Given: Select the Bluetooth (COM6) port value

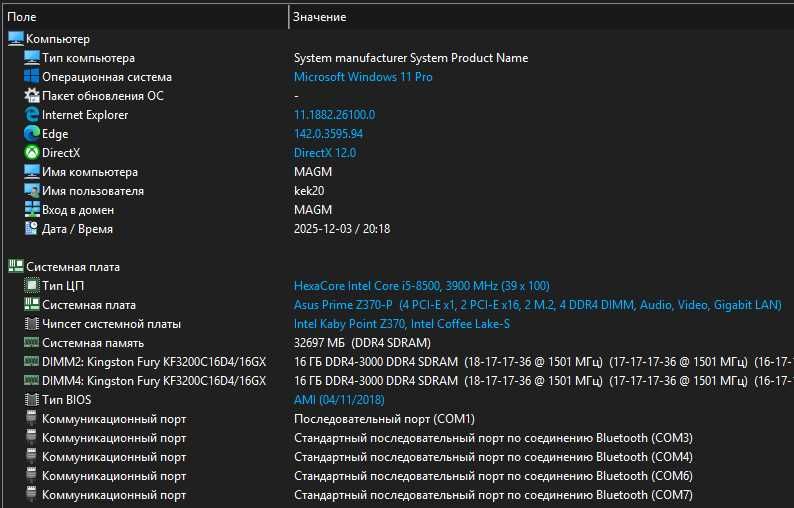Looking at the screenshot, I should coord(493,476).
